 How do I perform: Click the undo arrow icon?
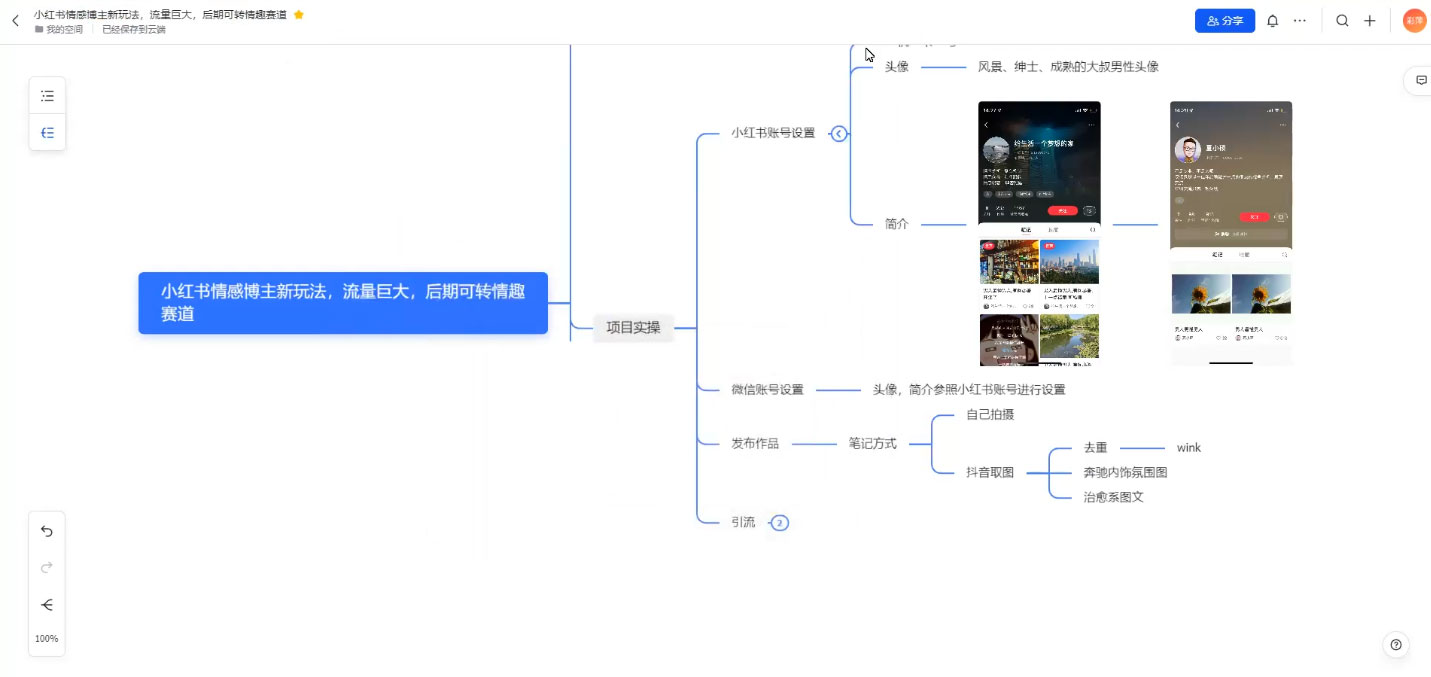46,531
